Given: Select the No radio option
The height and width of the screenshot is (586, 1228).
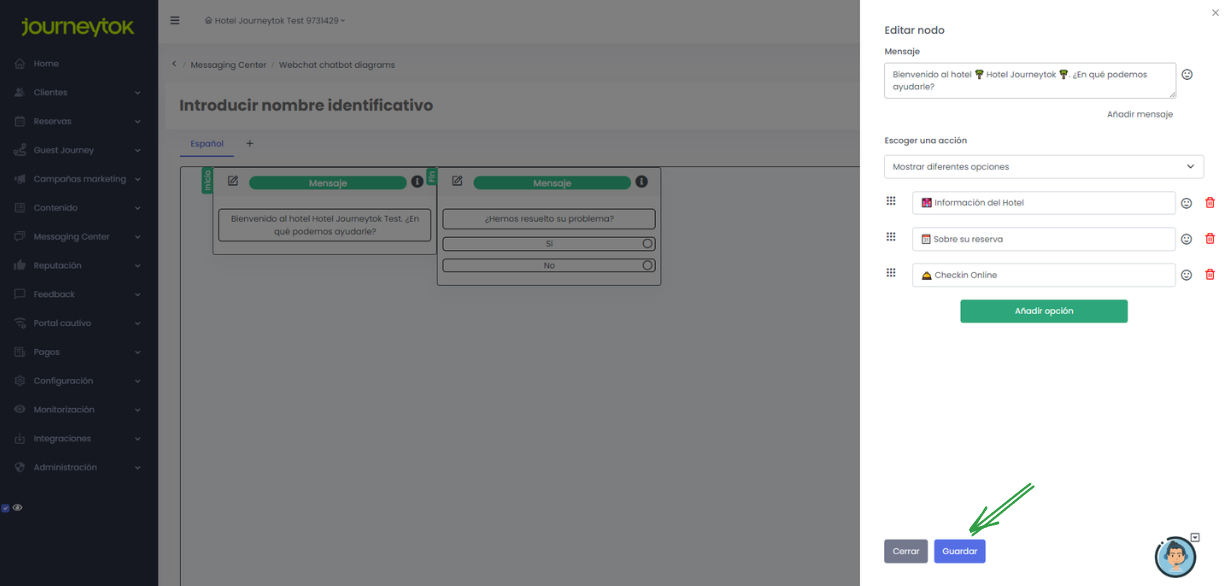Looking at the screenshot, I should 648,265.
